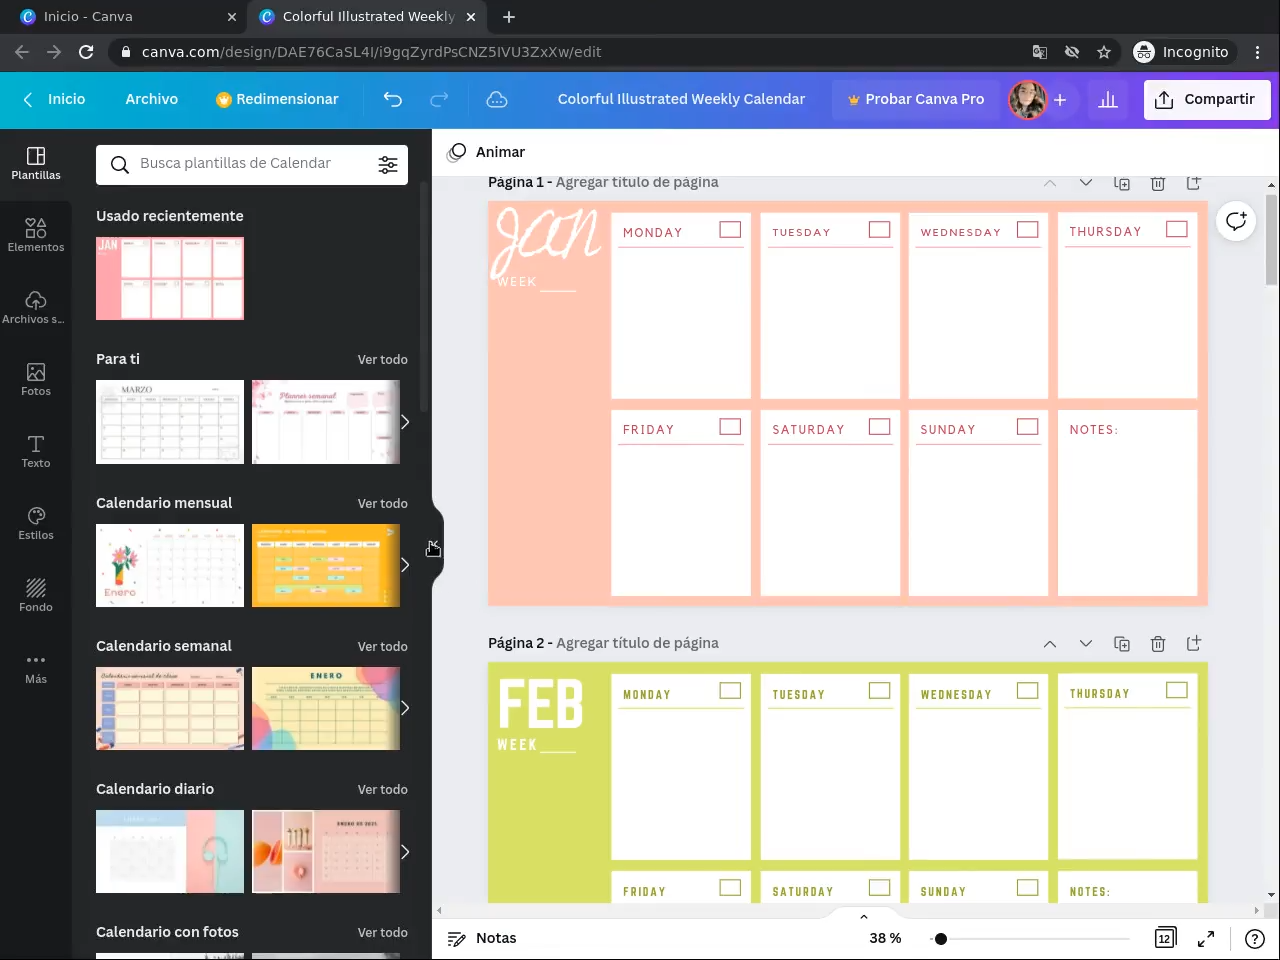Move Página 2 down
The image size is (1280, 960).
(x=1086, y=644)
